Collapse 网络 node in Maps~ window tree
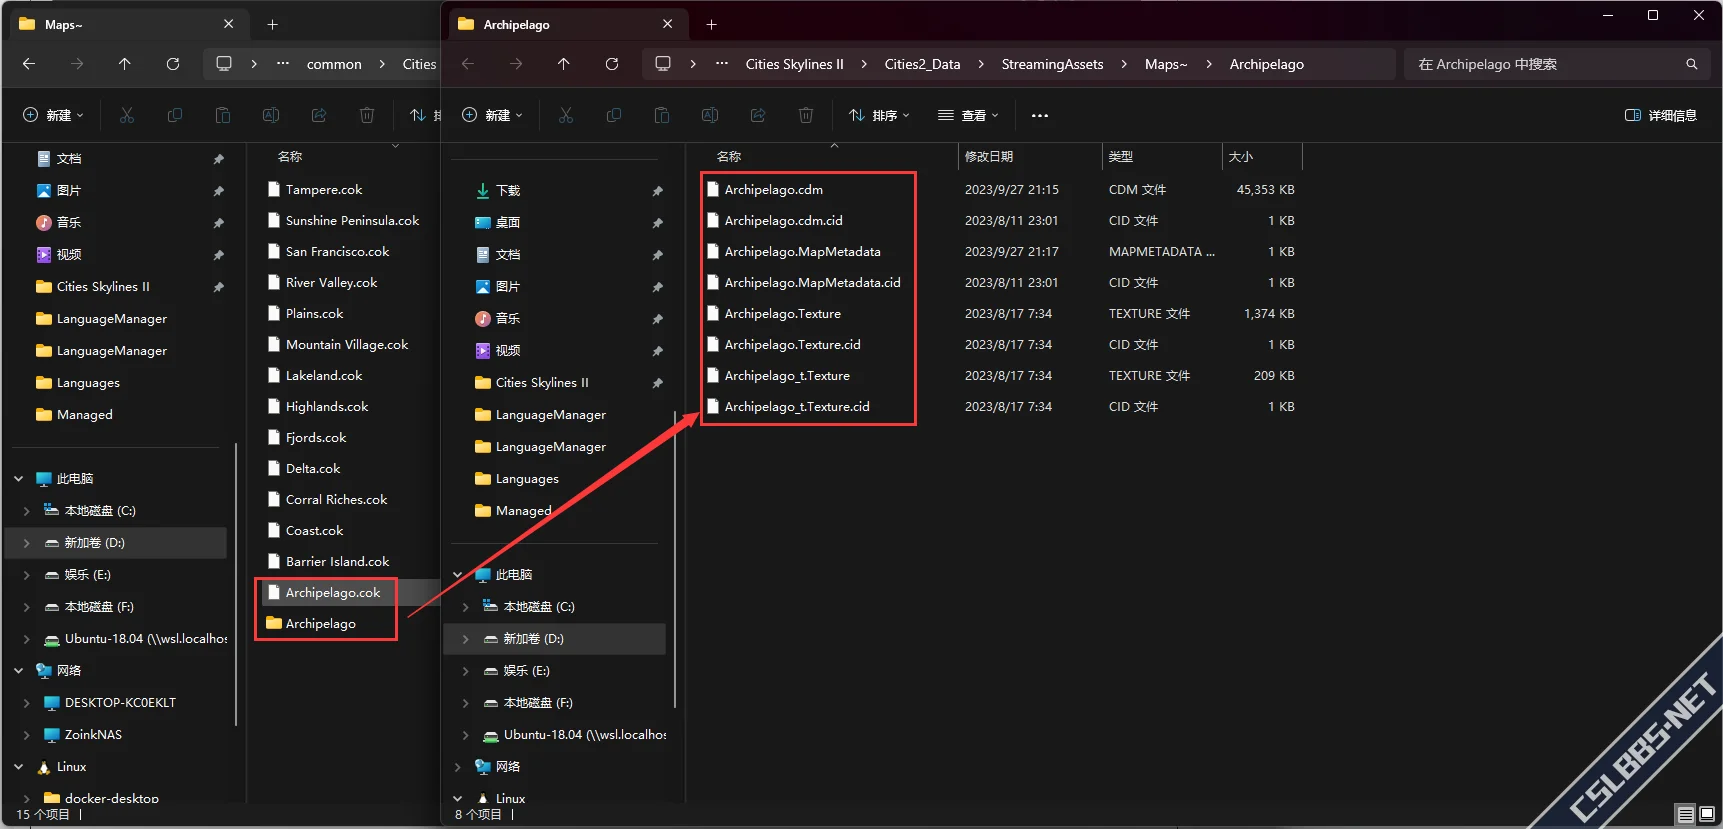The image size is (1723, 829). (19, 671)
